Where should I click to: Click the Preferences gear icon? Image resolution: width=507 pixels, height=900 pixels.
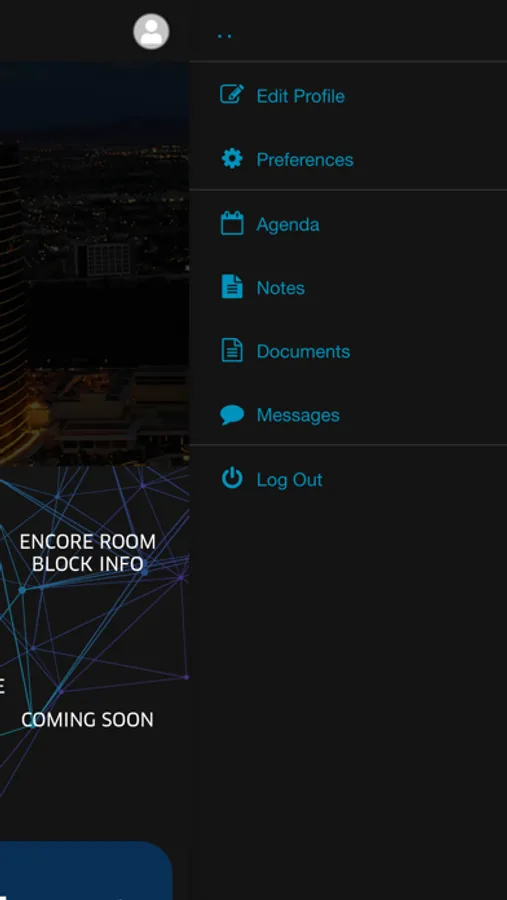coord(232,158)
